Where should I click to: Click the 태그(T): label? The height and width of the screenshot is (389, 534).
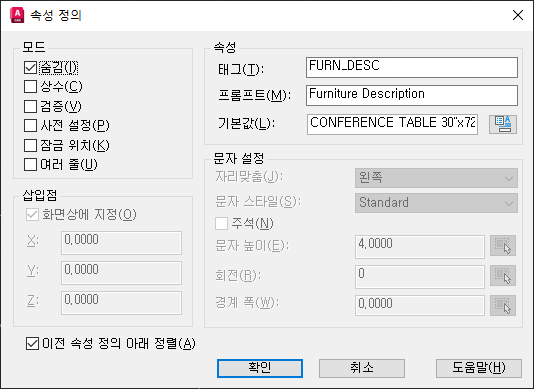241,69
